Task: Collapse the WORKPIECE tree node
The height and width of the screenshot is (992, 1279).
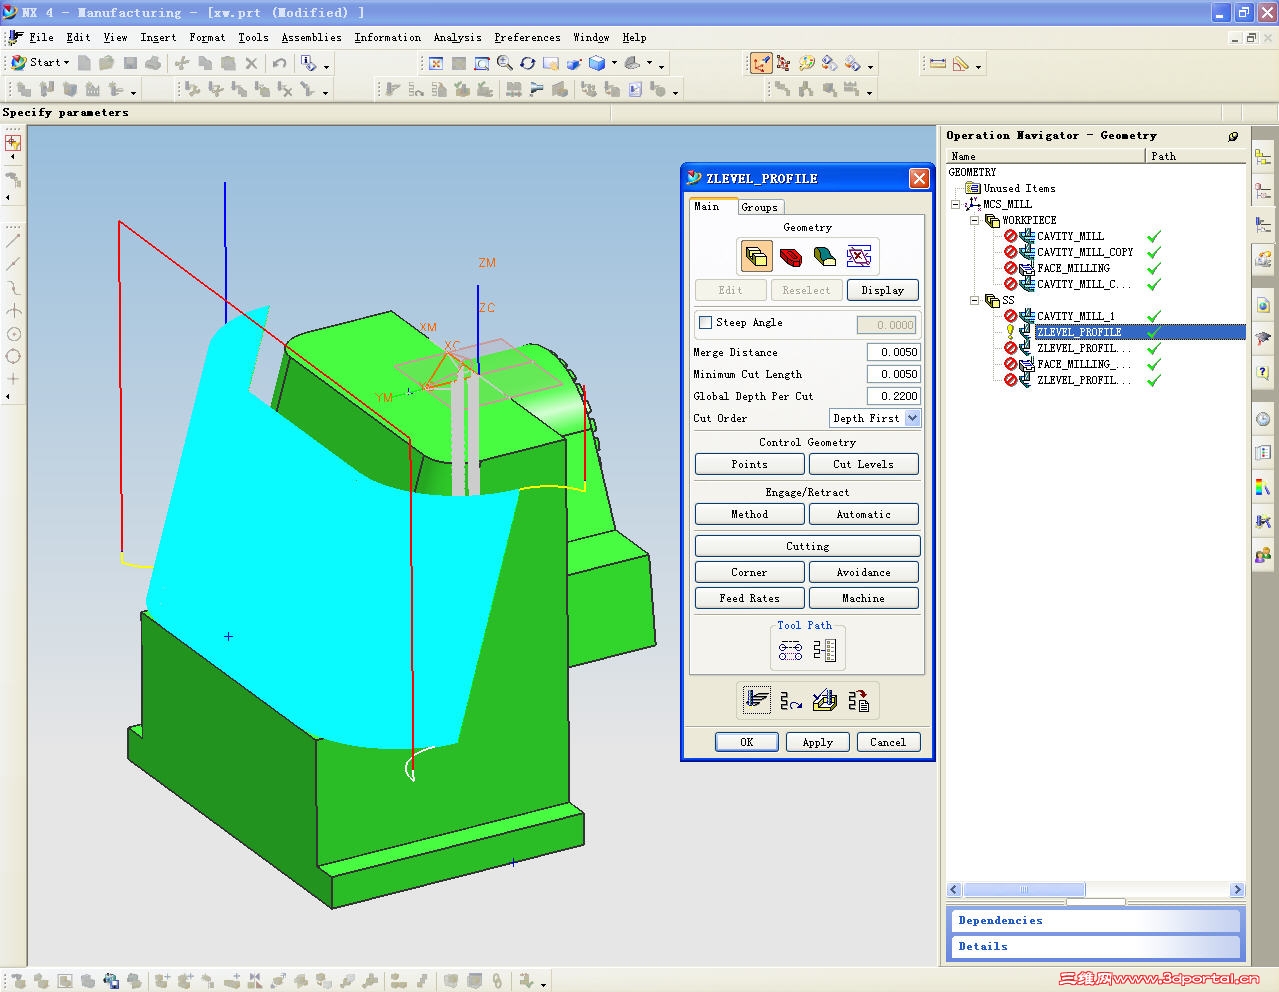Action: click(975, 220)
